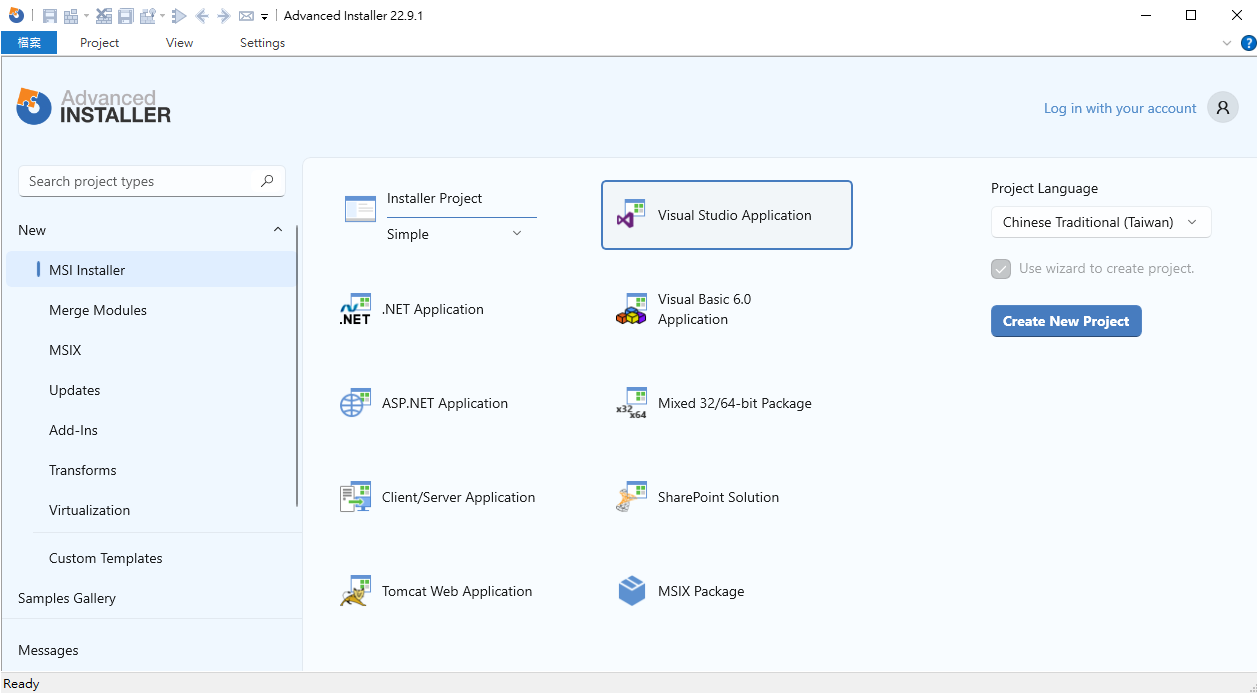Image resolution: width=1257 pixels, height=693 pixels.
Task: Click the brick wall icon with X mark
Action: 104,16
